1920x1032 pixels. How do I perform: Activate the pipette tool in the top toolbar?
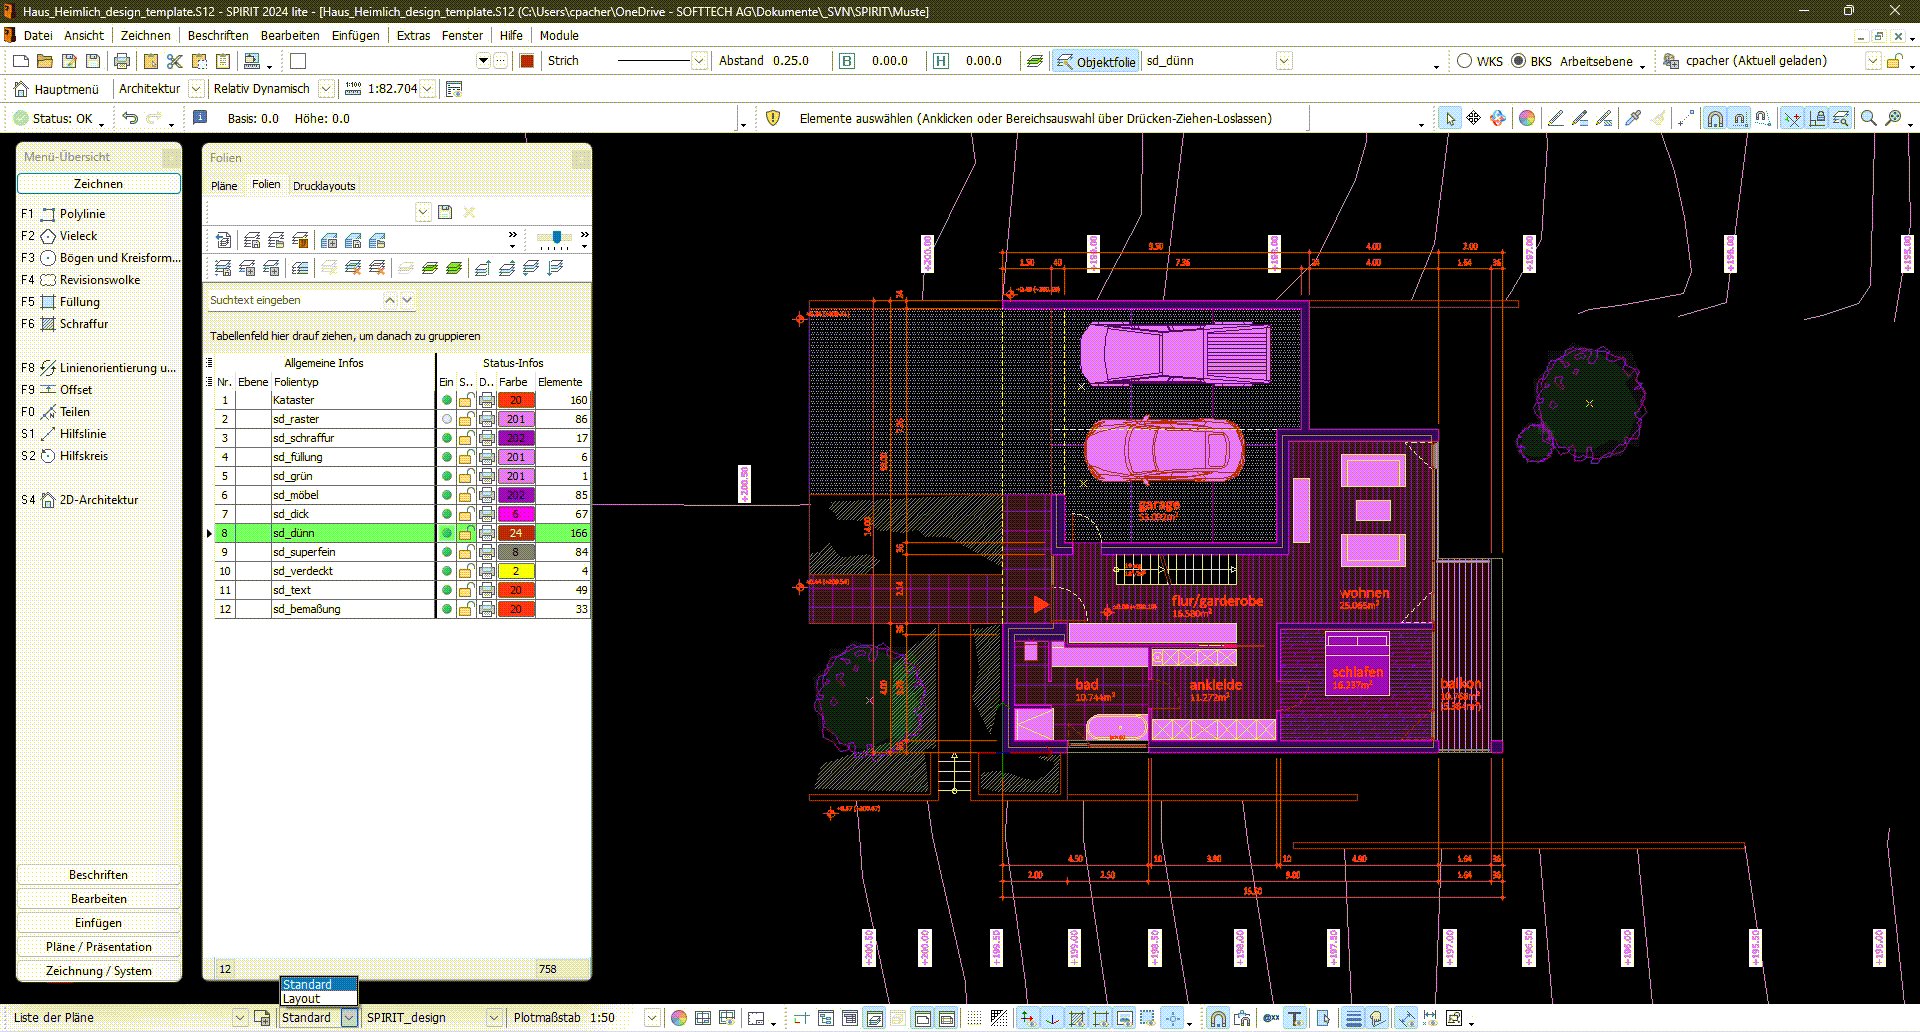click(1631, 118)
